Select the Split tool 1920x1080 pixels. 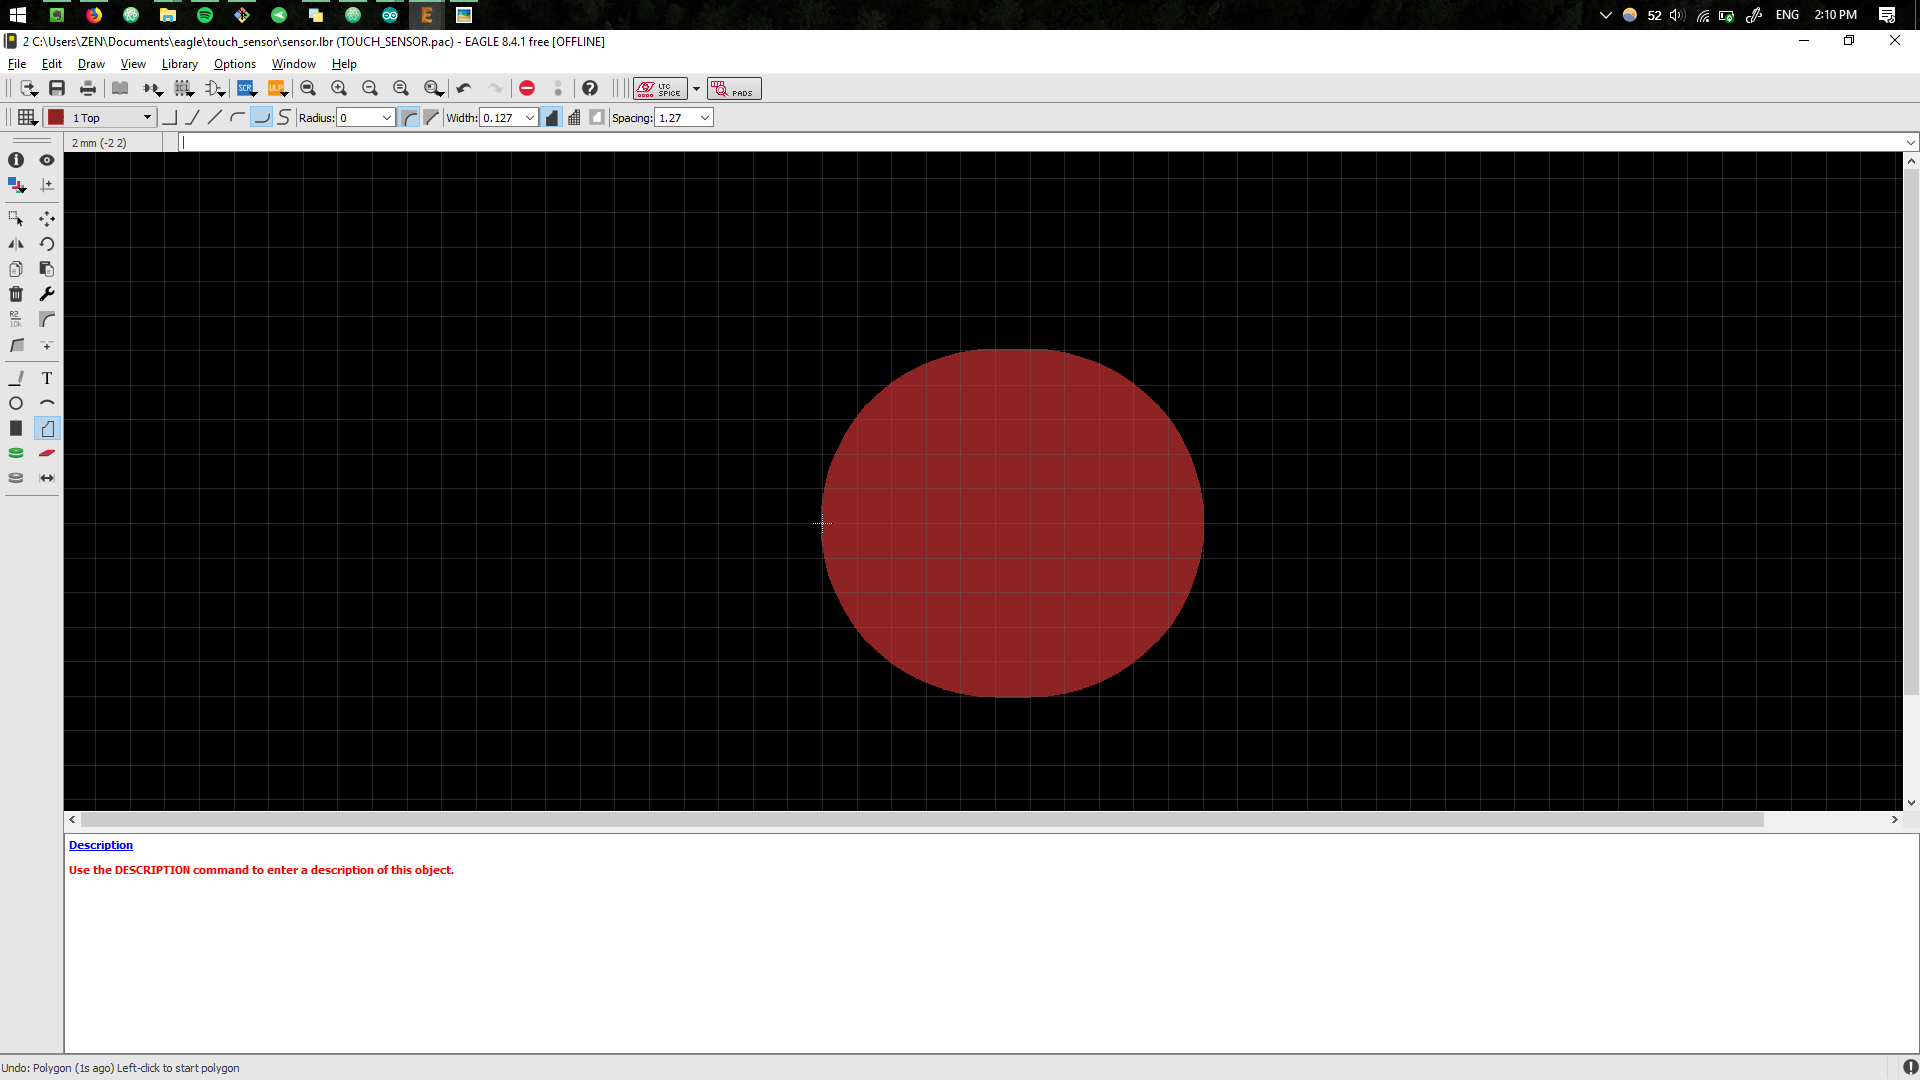[16, 345]
